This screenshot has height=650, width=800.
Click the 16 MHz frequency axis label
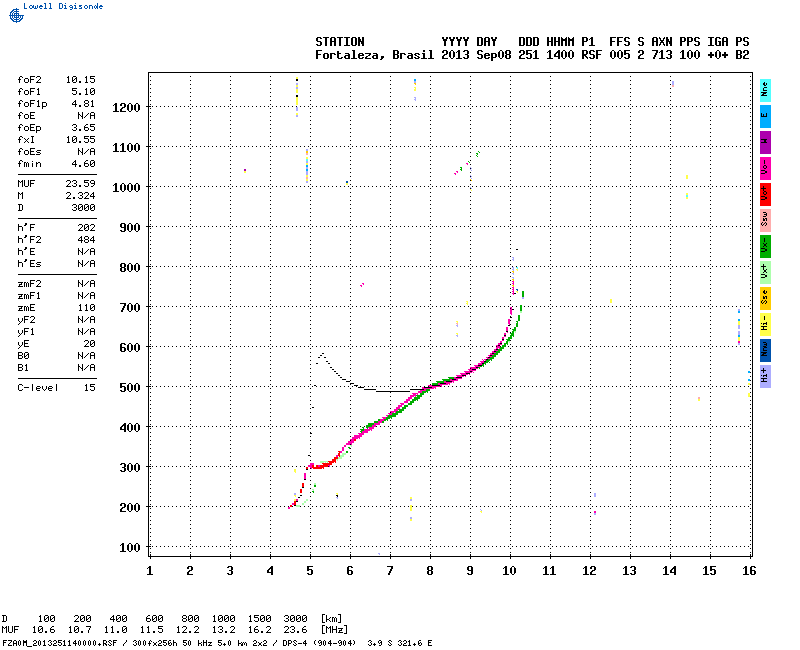(x=749, y=571)
